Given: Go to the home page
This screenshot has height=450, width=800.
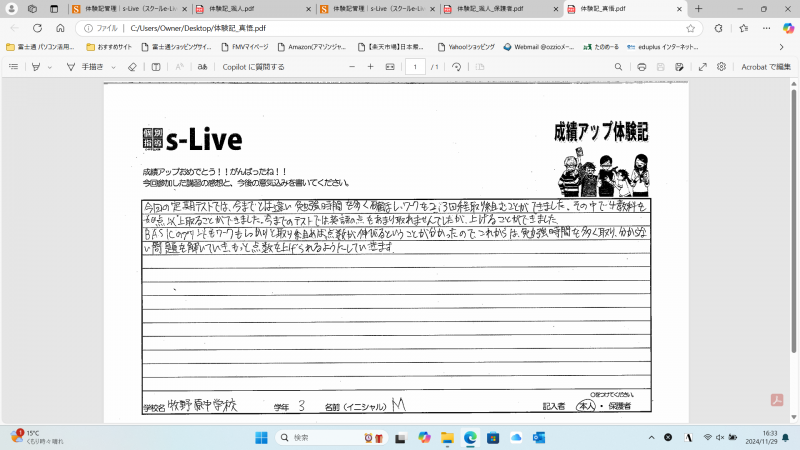Looking at the screenshot, I should [x=60, y=28].
